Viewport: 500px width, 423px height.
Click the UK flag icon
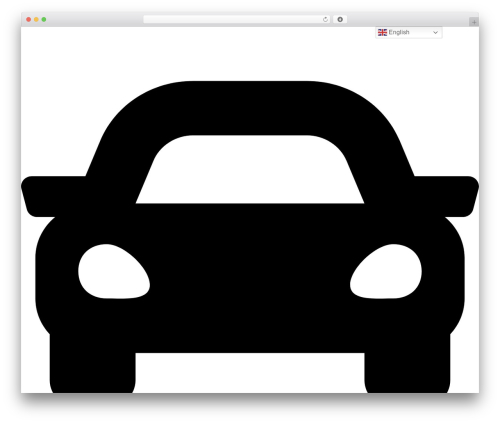pos(382,32)
